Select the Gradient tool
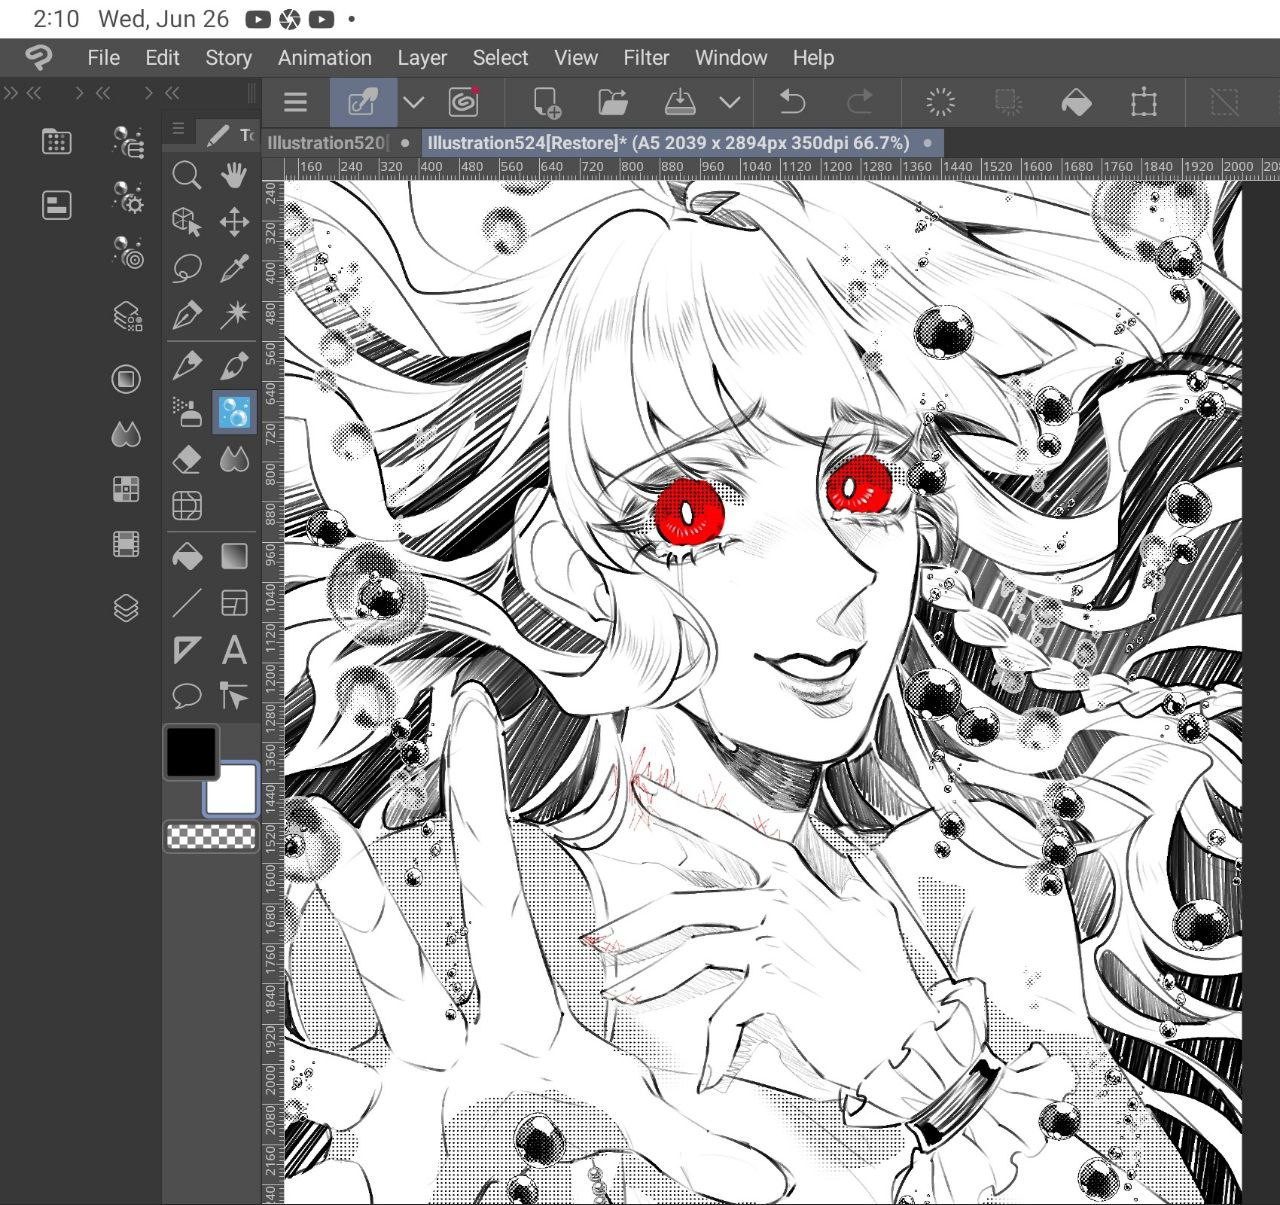The image size is (1280, 1205). 234,556
